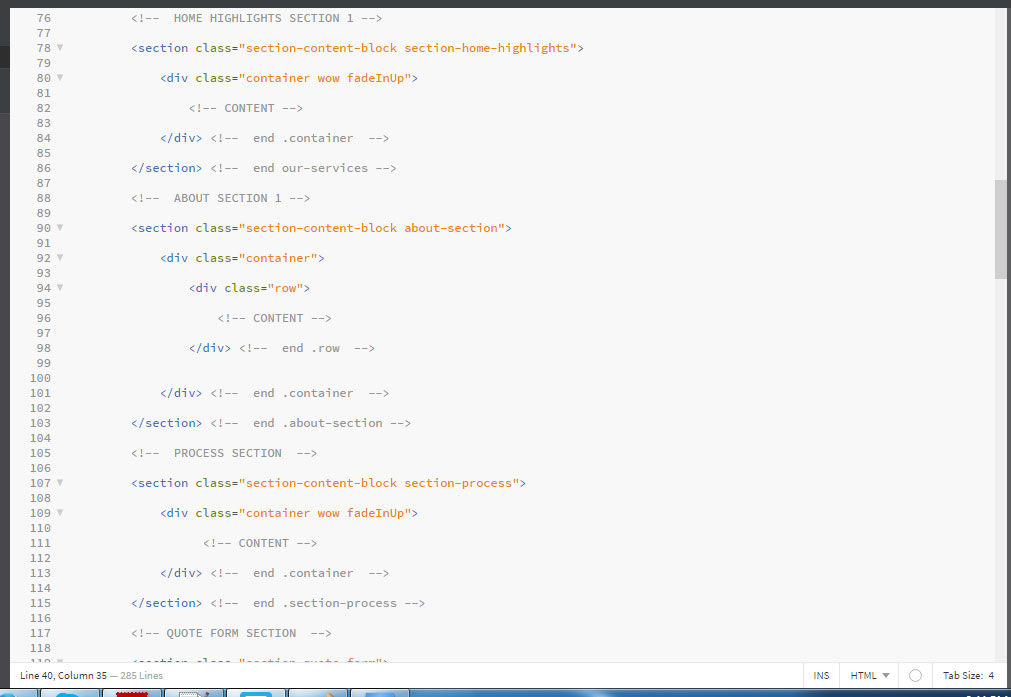Click the circular linting status indicator
Screen dimensions: 1011x697
[x=915, y=675]
